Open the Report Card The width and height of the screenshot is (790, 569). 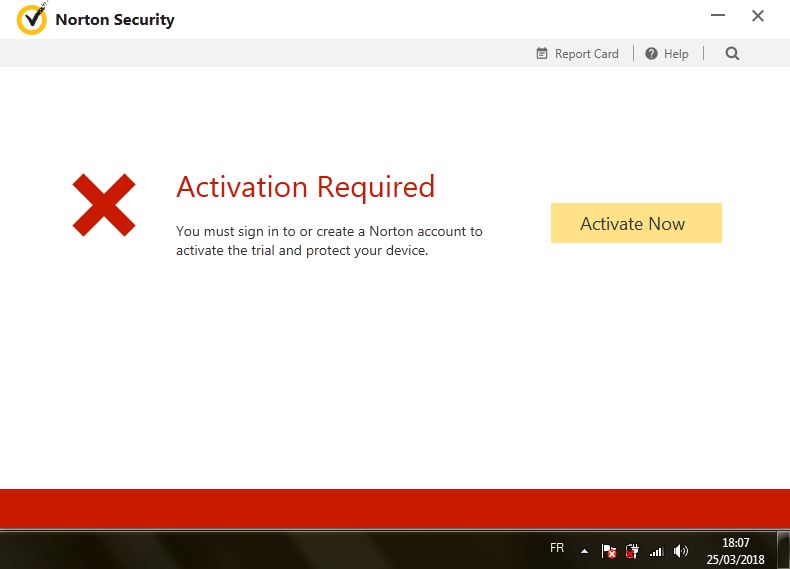[577, 53]
